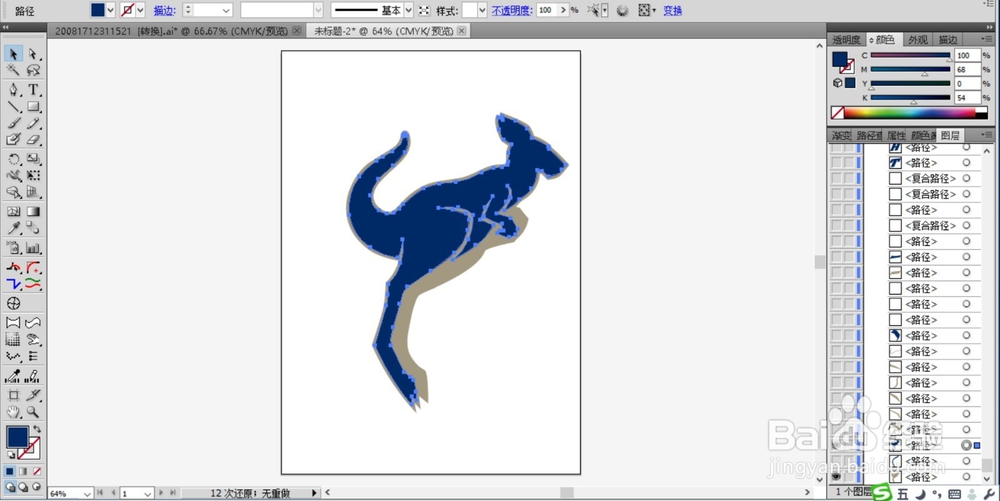Click the Recolor Artwork icon in control bar
1000x501 pixels.
(x=622, y=10)
